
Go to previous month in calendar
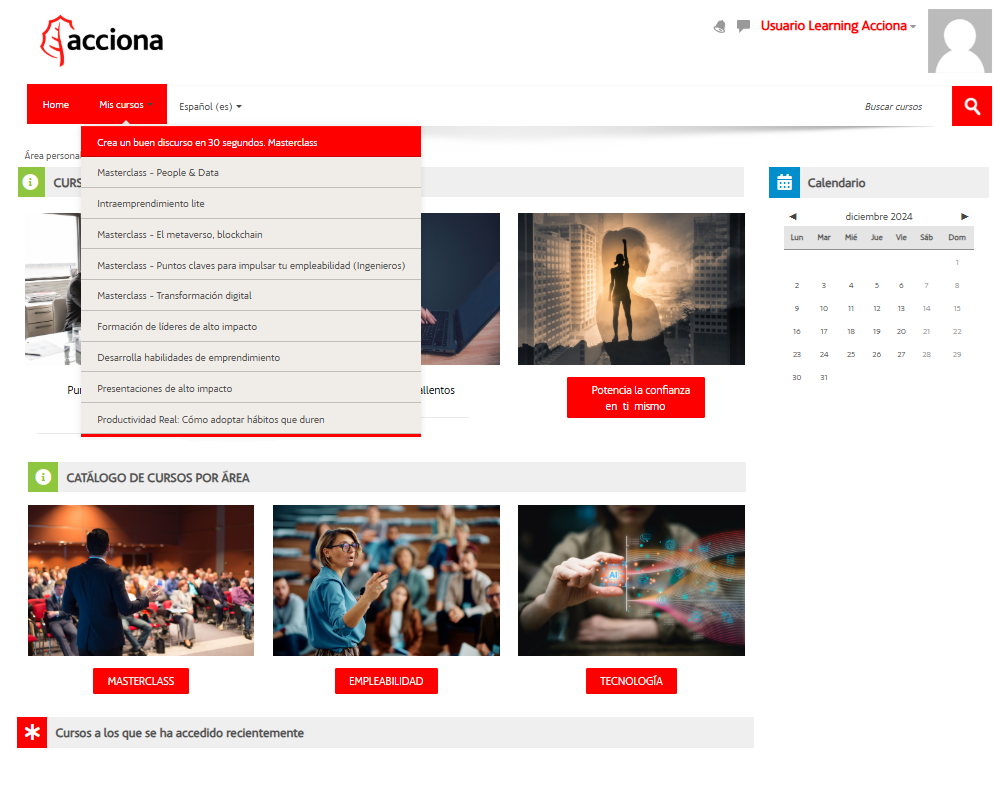tap(793, 216)
